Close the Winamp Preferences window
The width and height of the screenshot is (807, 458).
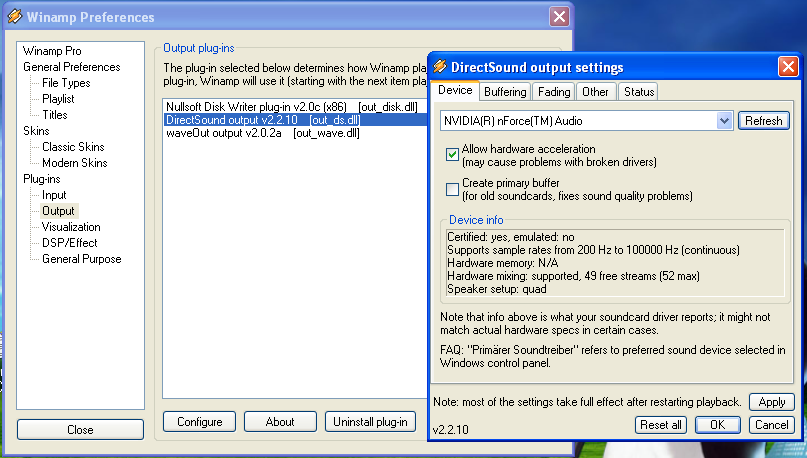(x=559, y=16)
